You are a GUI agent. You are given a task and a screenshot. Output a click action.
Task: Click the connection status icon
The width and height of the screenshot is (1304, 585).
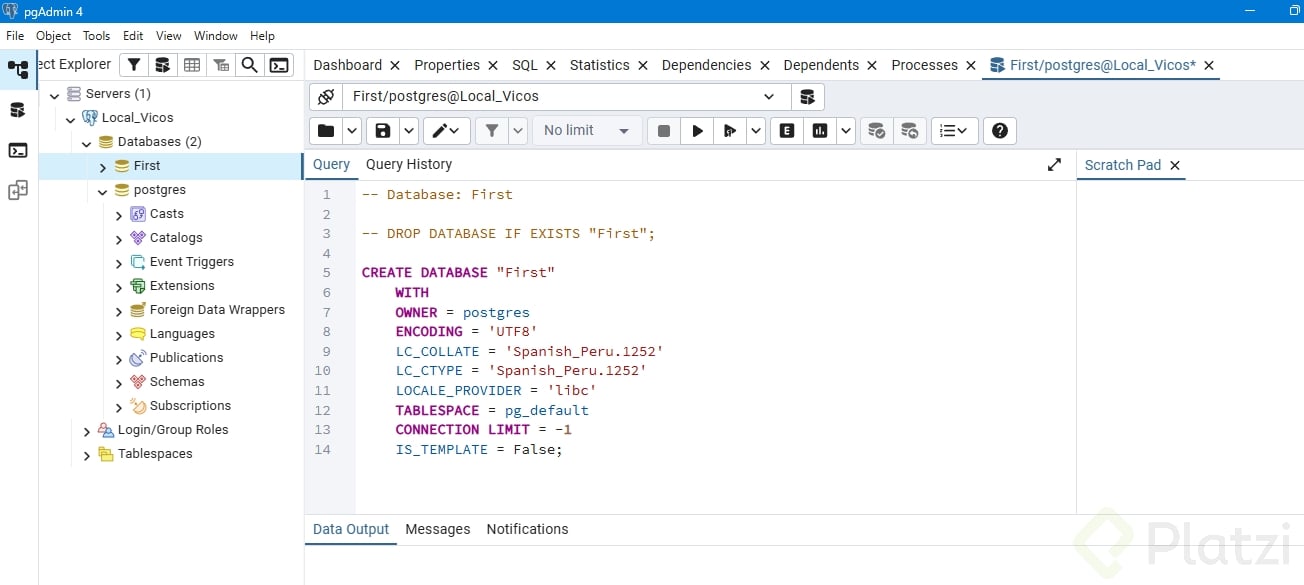(325, 97)
